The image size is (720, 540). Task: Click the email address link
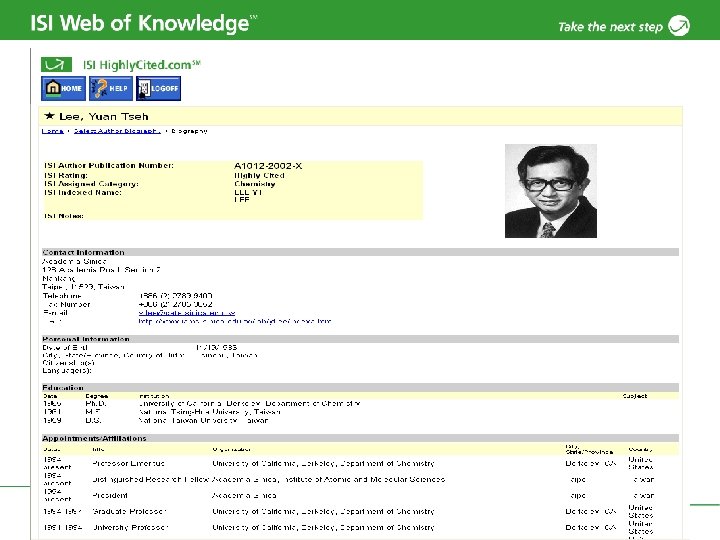click(x=187, y=313)
